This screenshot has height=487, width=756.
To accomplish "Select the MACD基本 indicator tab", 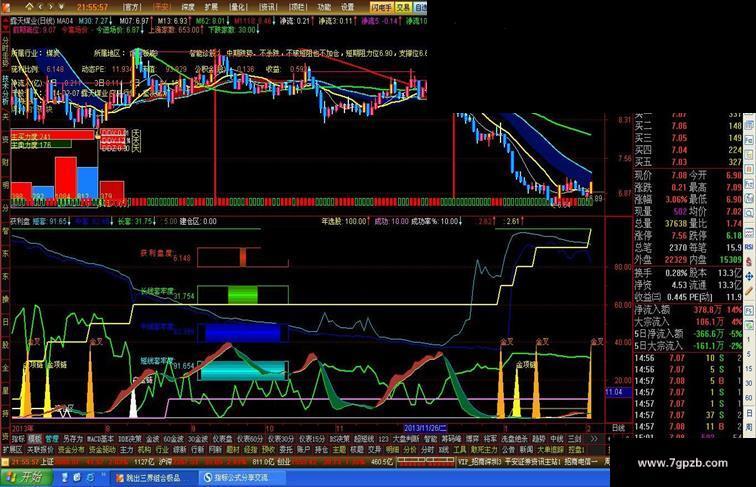I will pos(101,439).
